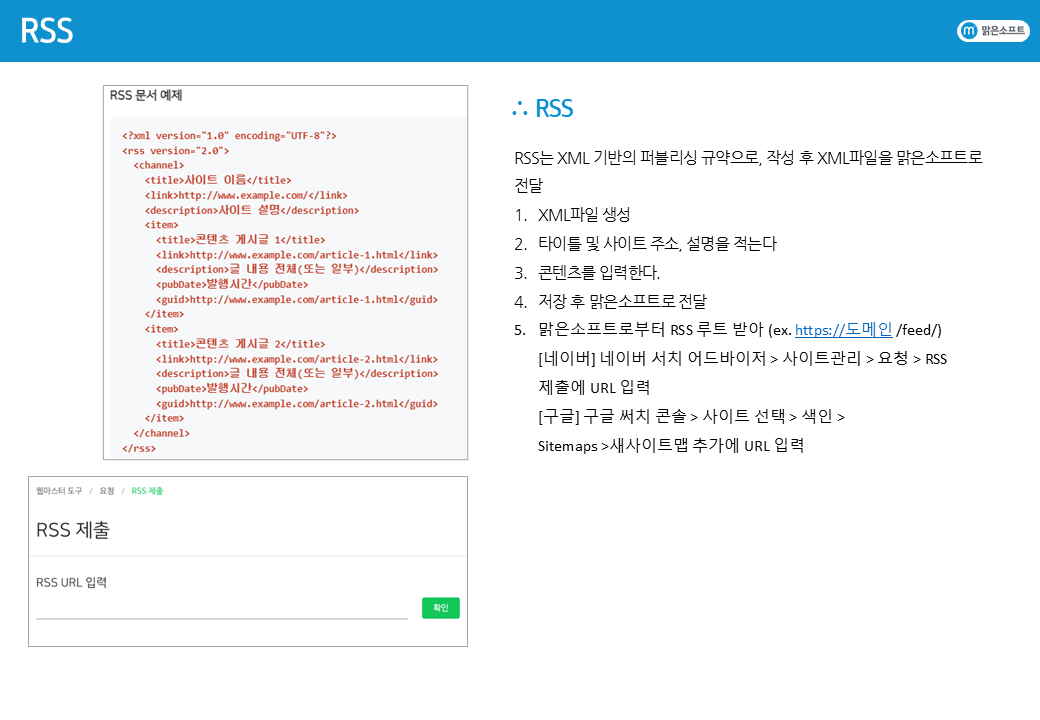This screenshot has height=720, width=1040.
Task: Select the green RSS 제출 breadcrumb
Action: 147,491
